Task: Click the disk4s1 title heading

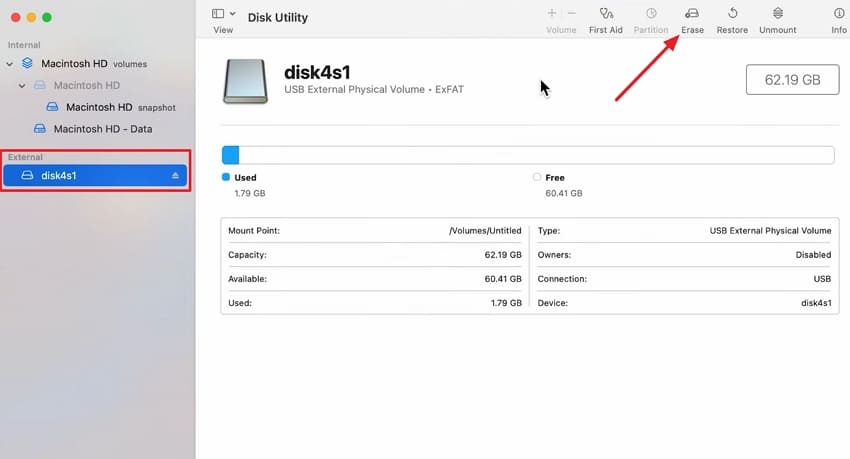Action: point(317,72)
